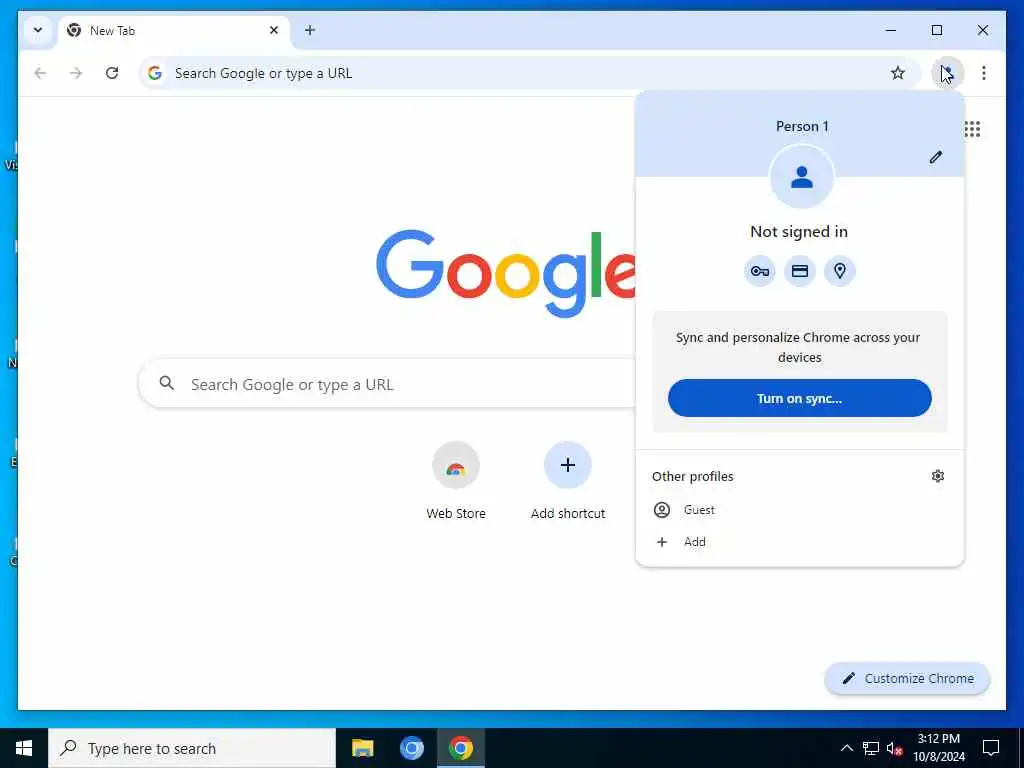Image resolution: width=1024 pixels, height=768 pixels.
Task: Click the Google logo on page
Action: click(x=505, y=273)
